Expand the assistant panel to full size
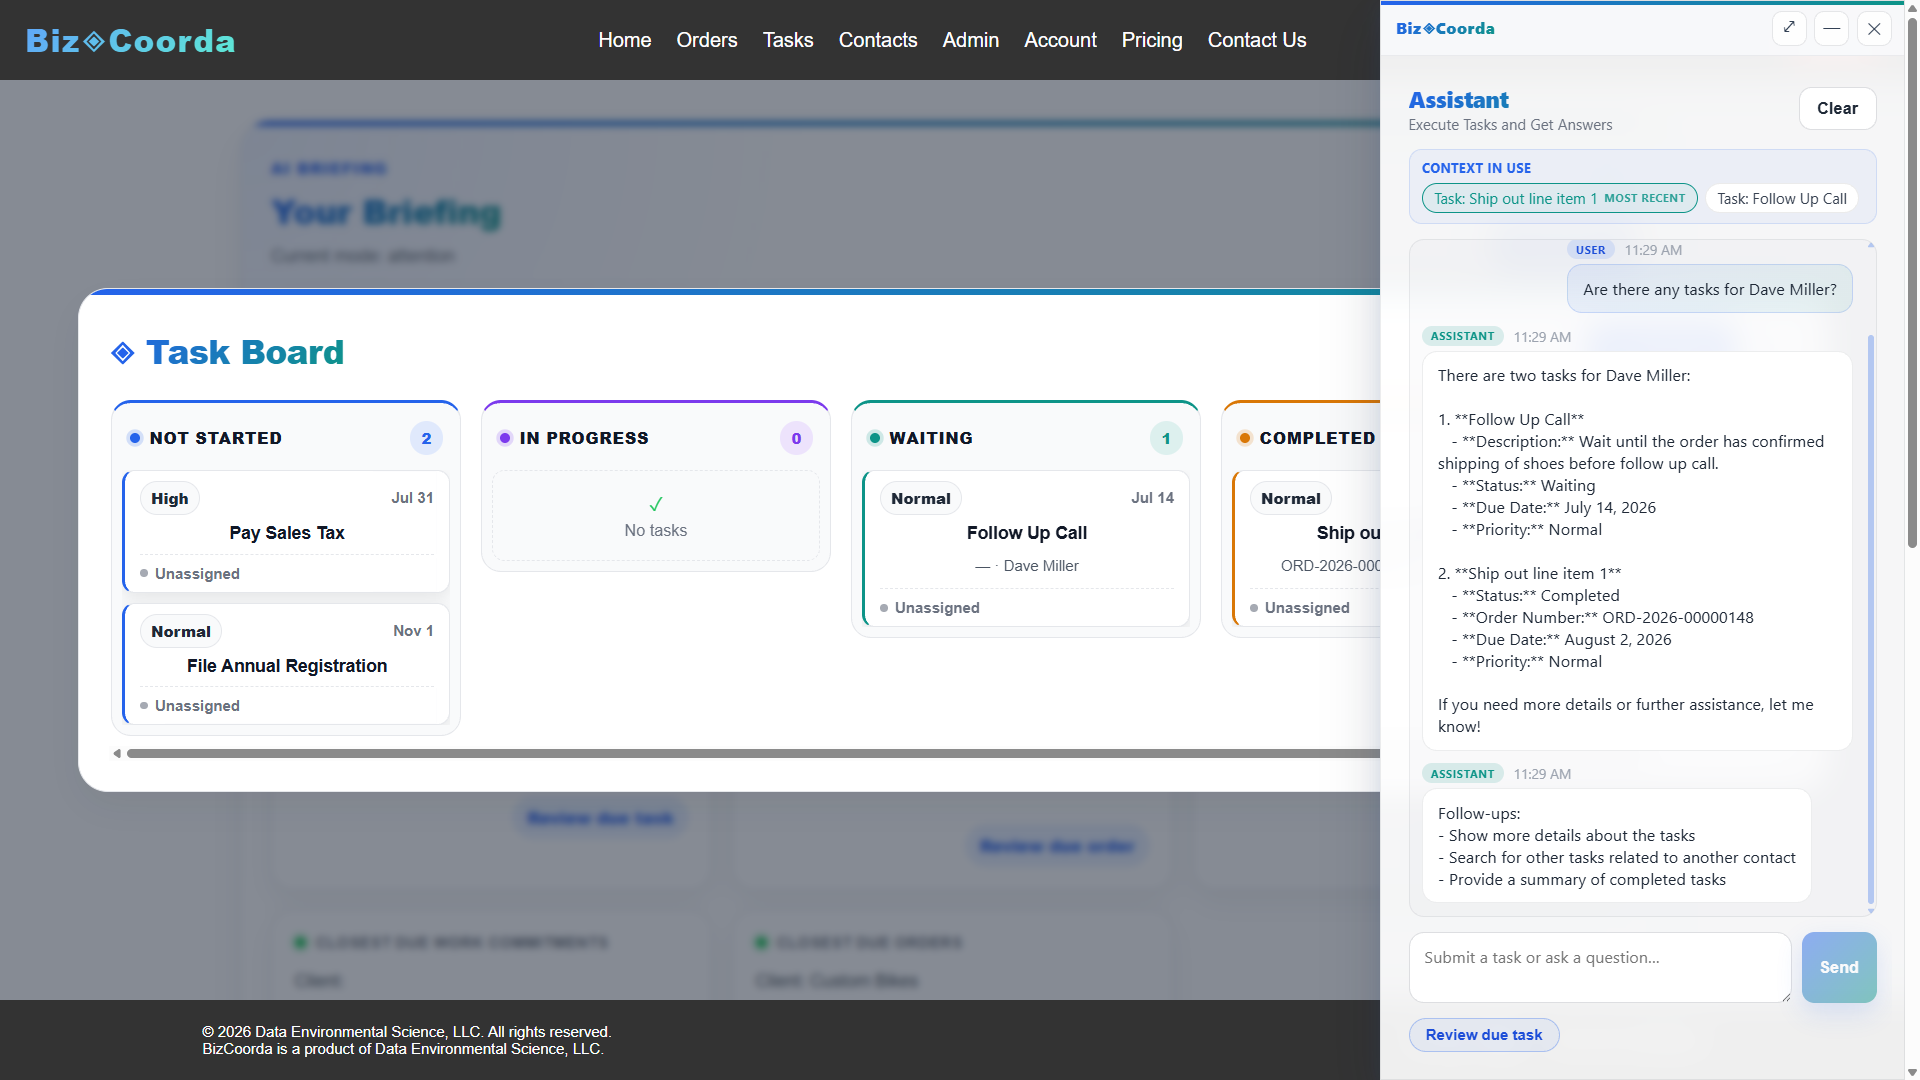This screenshot has height=1080, width=1920. pos(1789,28)
